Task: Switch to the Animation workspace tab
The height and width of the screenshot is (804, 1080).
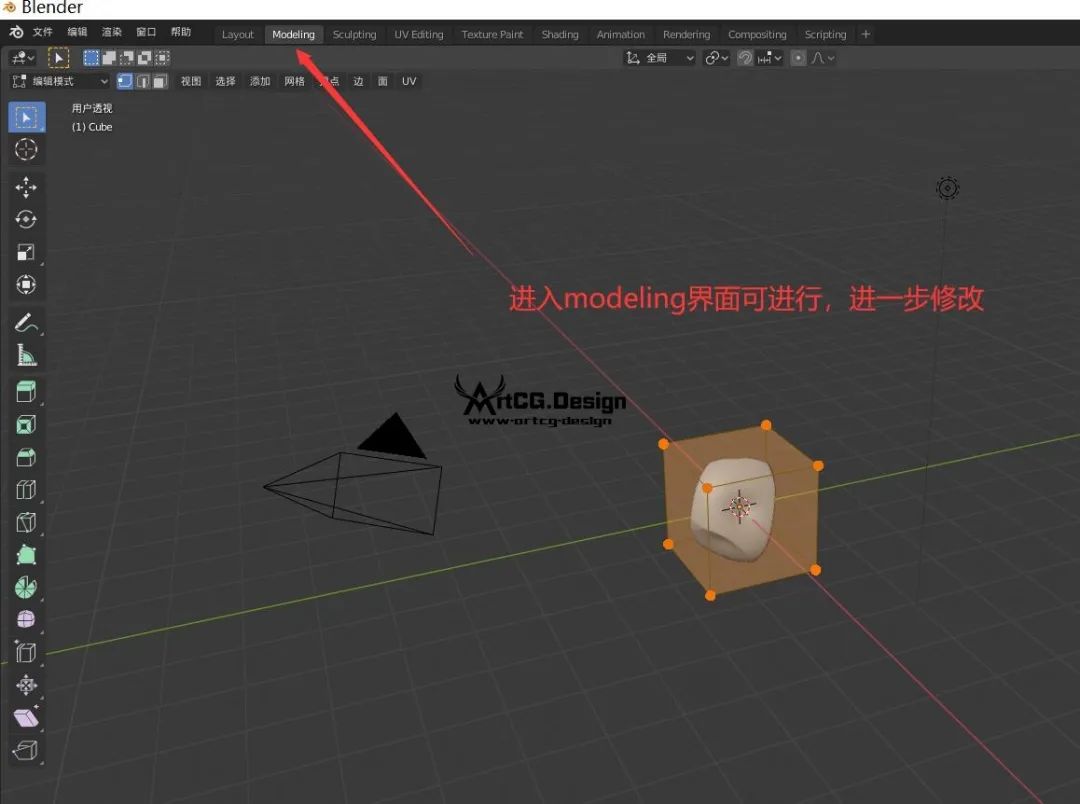Action: pyautogui.click(x=621, y=34)
